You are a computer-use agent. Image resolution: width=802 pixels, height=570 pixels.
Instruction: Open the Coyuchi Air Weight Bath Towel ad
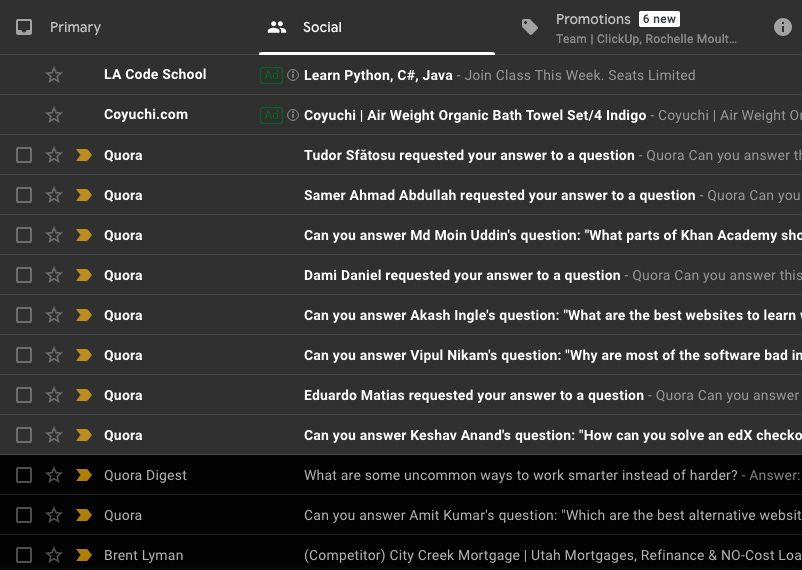401,115
